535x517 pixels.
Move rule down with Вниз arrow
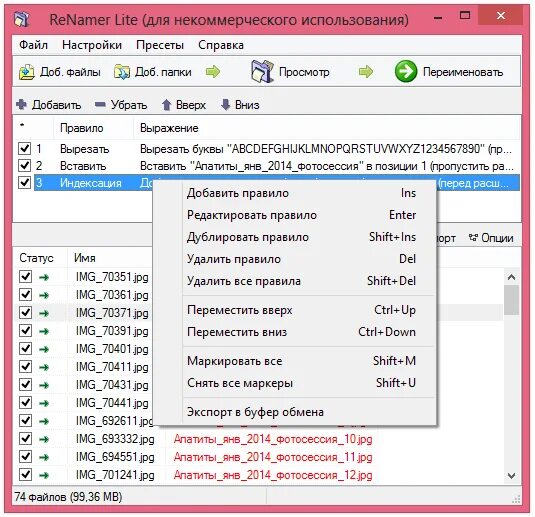(226, 105)
